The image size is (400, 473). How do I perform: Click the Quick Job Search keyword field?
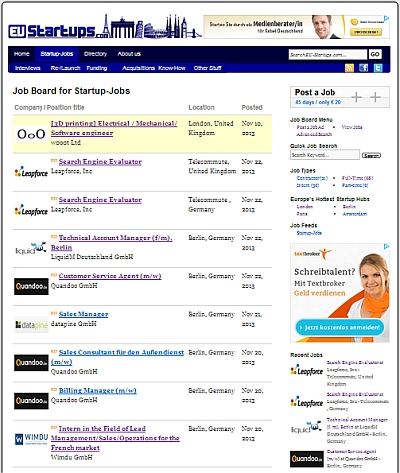(325, 155)
